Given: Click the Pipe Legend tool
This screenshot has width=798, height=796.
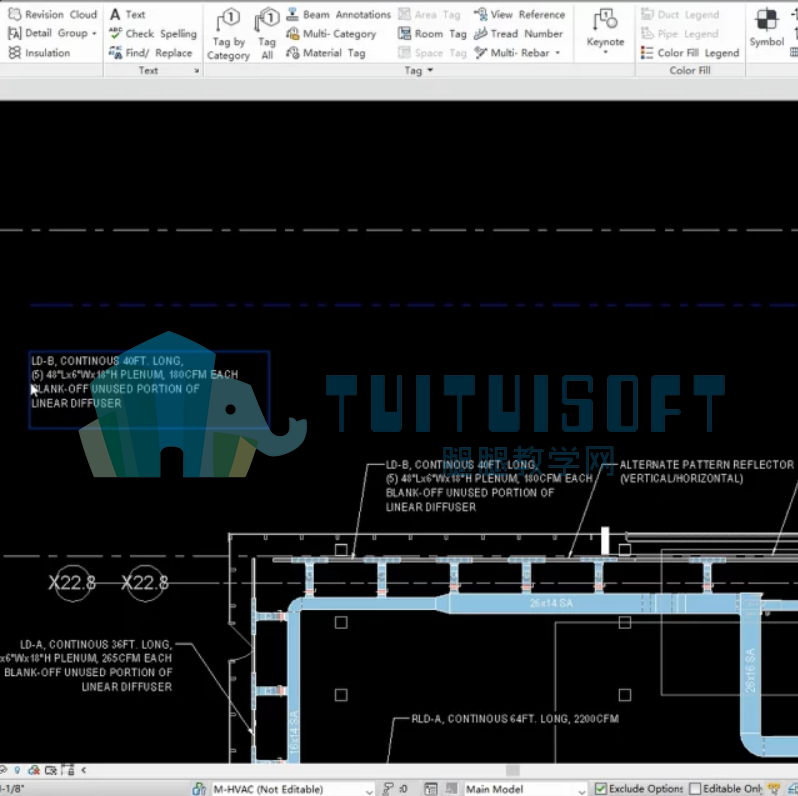Looking at the screenshot, I should click(x=679, y=34).
